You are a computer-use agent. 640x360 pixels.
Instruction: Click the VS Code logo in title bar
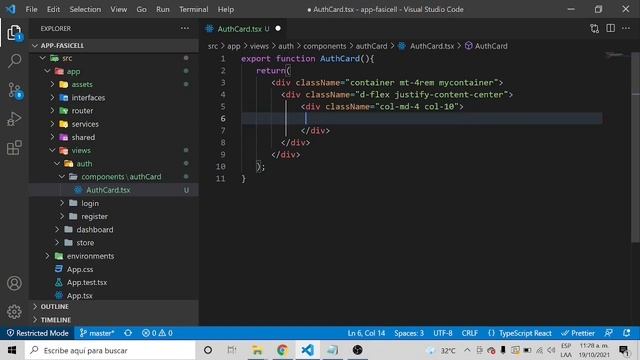11,9
